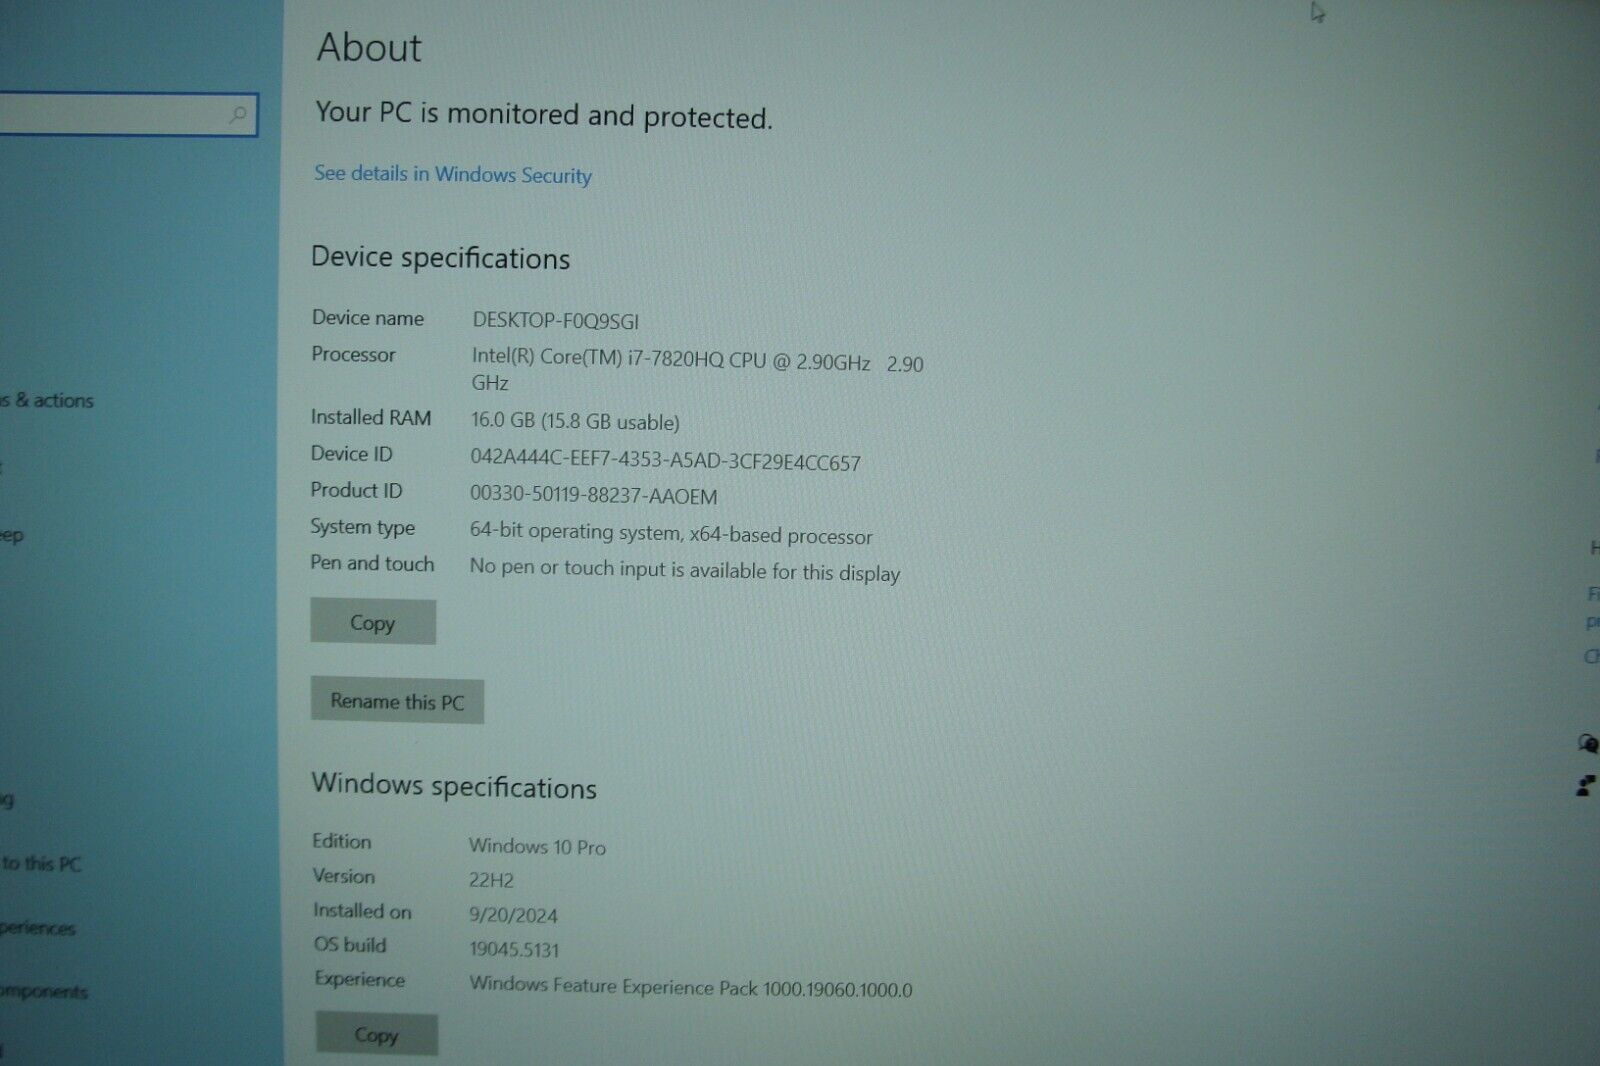Click the Windows specifications heading

point(454,786)
